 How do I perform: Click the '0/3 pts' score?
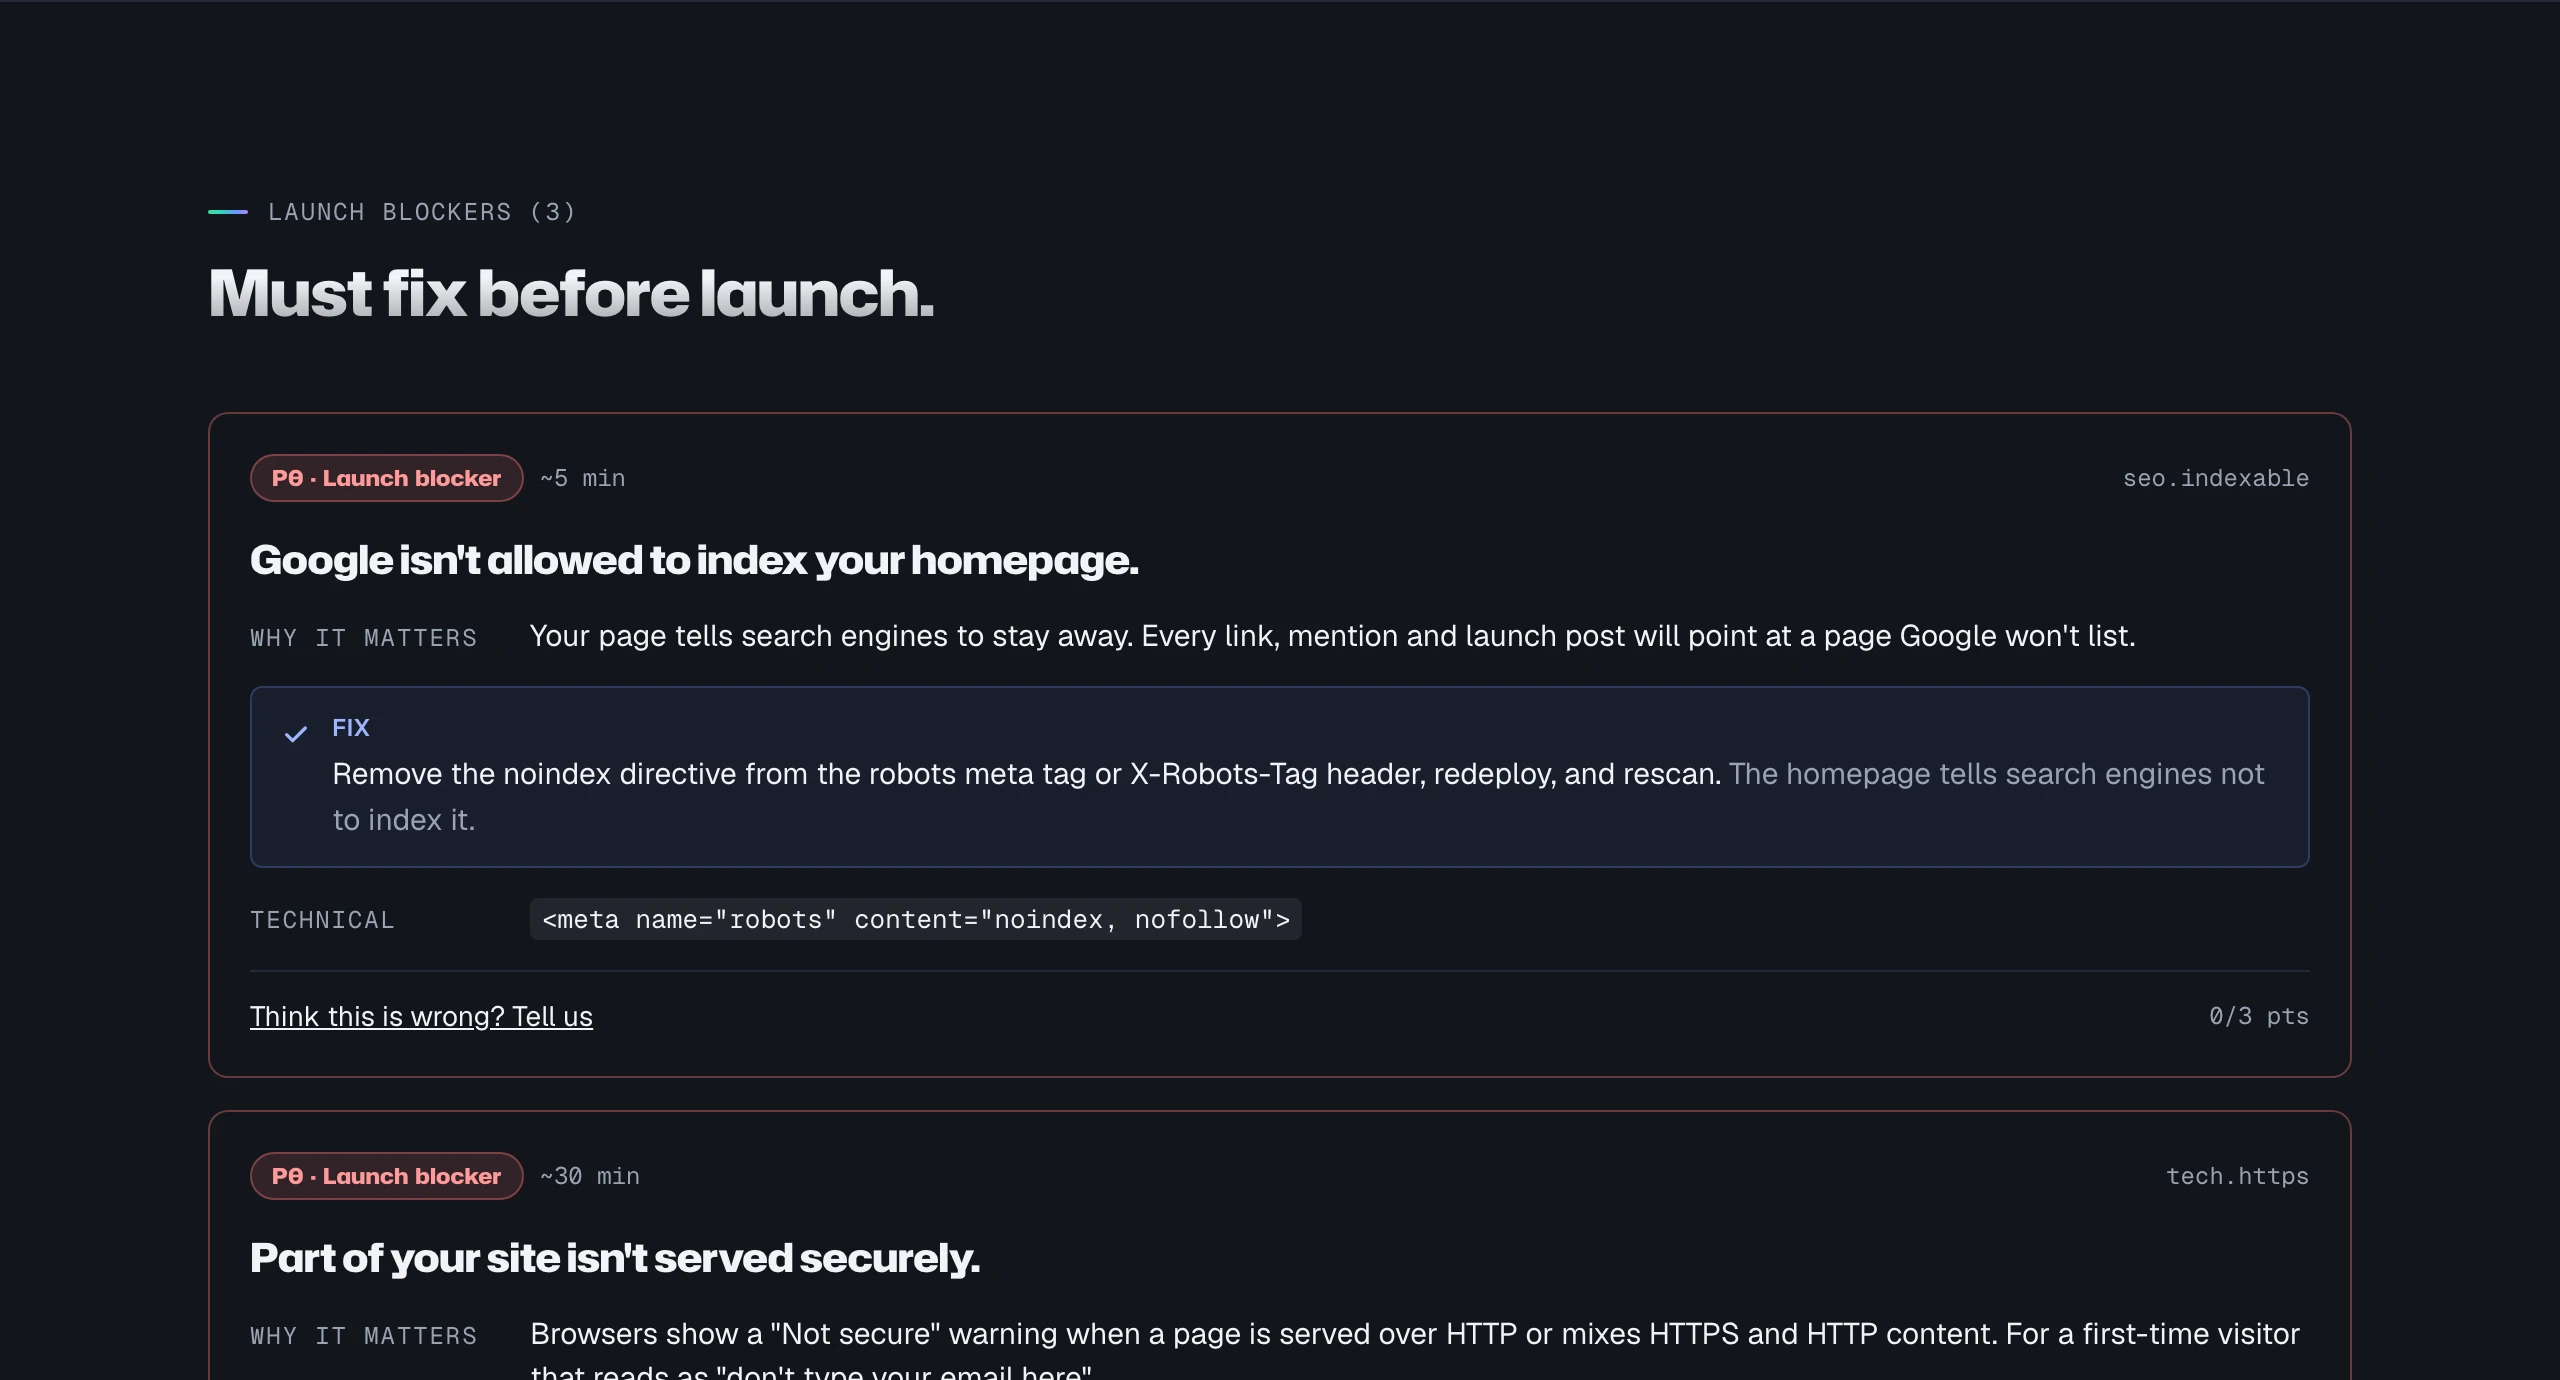(2258, 1016)
